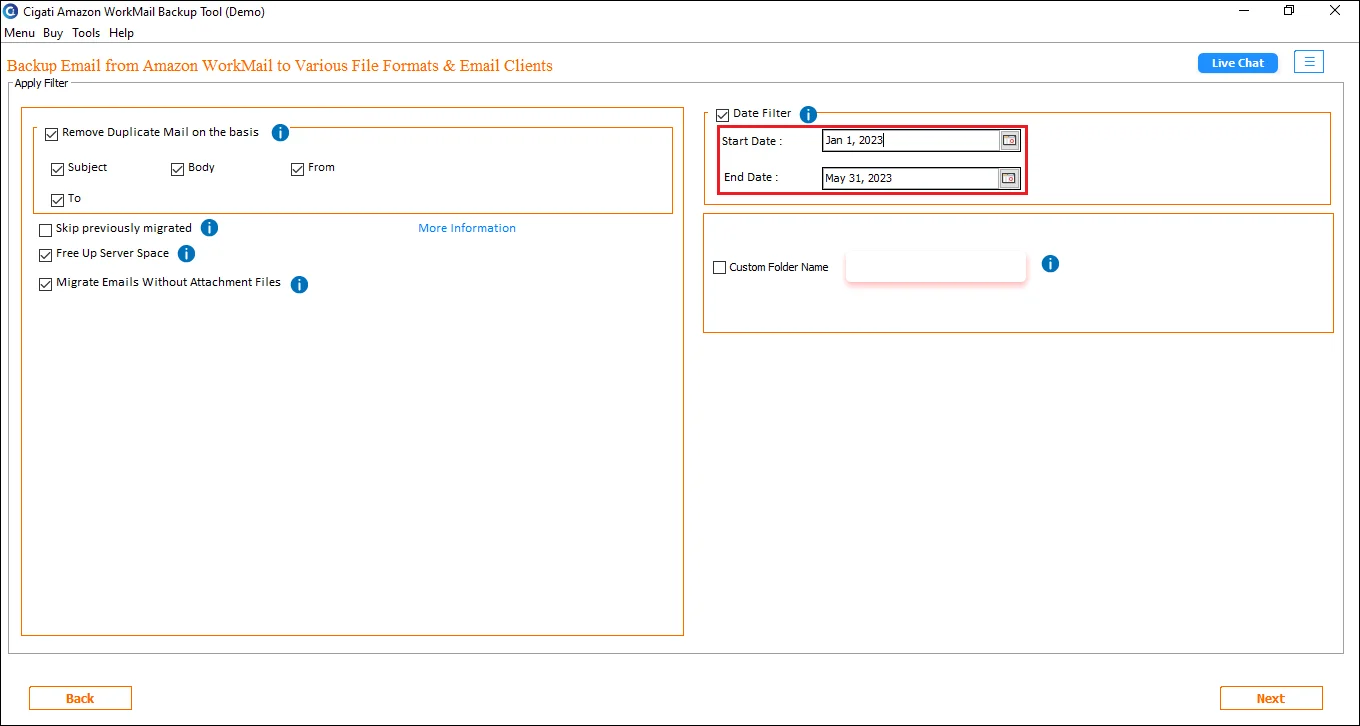This screenshot has width=1360, height=726.
Task: Disable Free Up Server Space option
Action: click(x=45, y=255)
